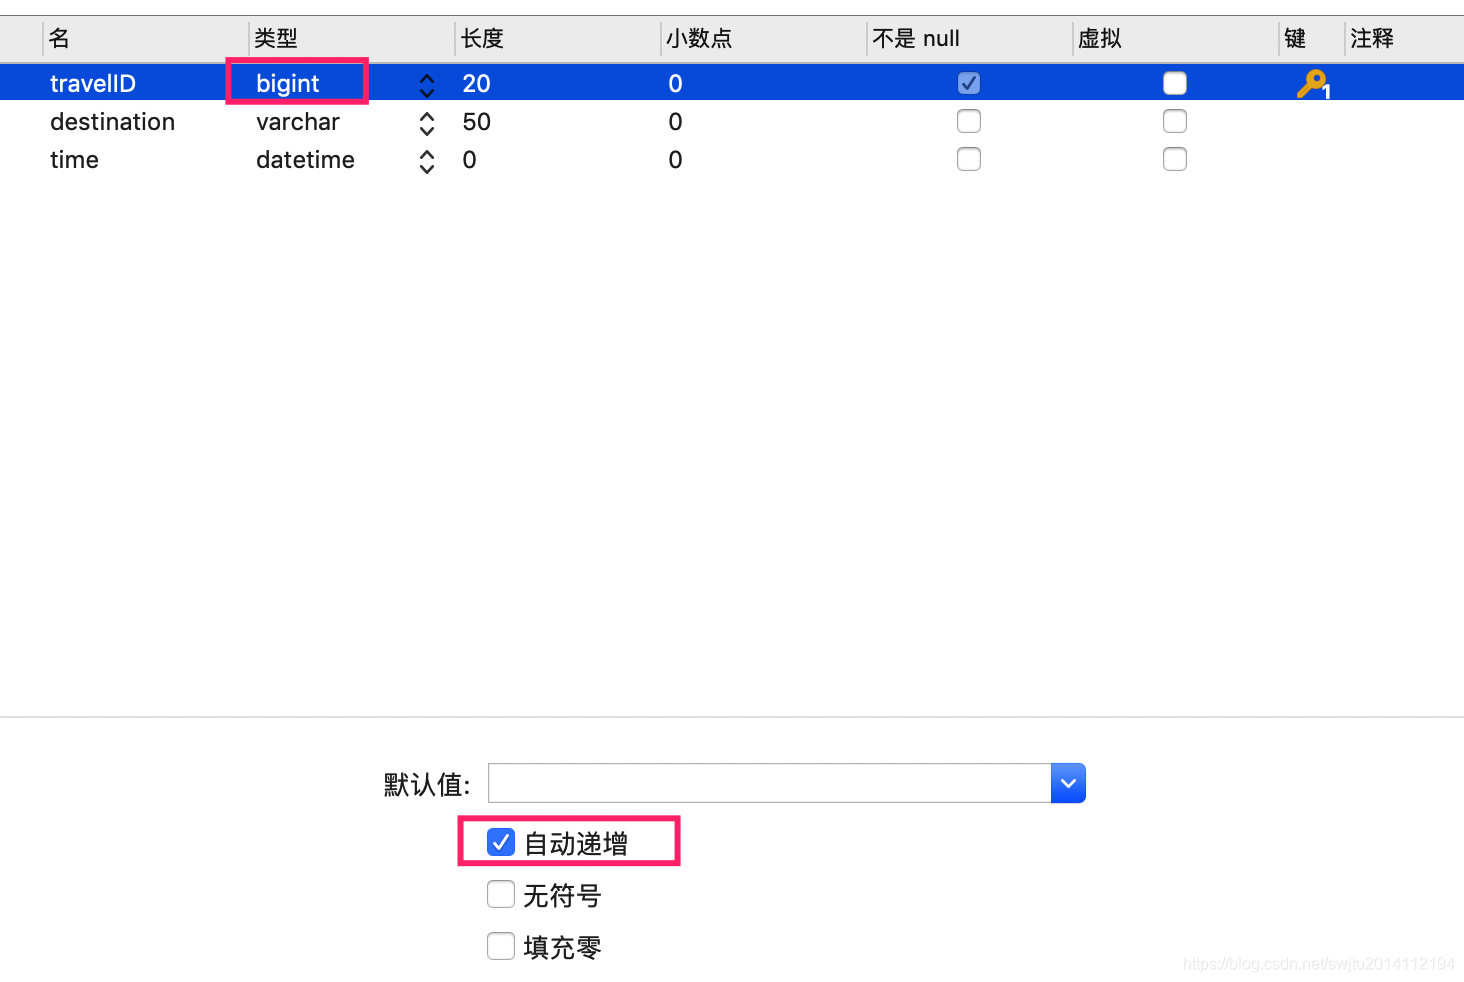Viewport: 1464px width, 982px height.
Task: Click the decimal value 0 for destination
Action: (676, 121)
